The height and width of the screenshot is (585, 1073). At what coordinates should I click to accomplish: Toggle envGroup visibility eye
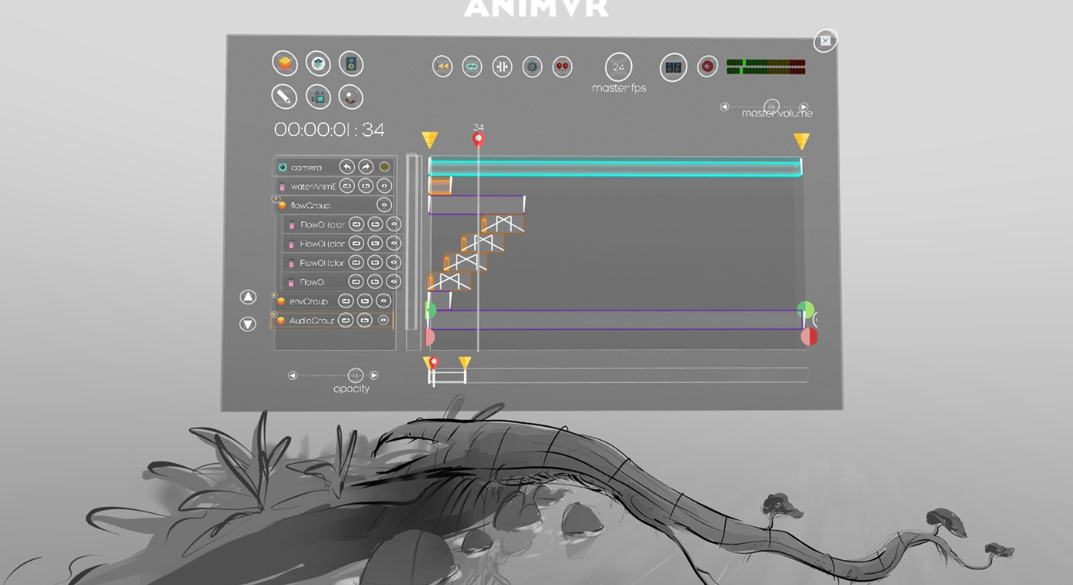[x=384, y=301]
